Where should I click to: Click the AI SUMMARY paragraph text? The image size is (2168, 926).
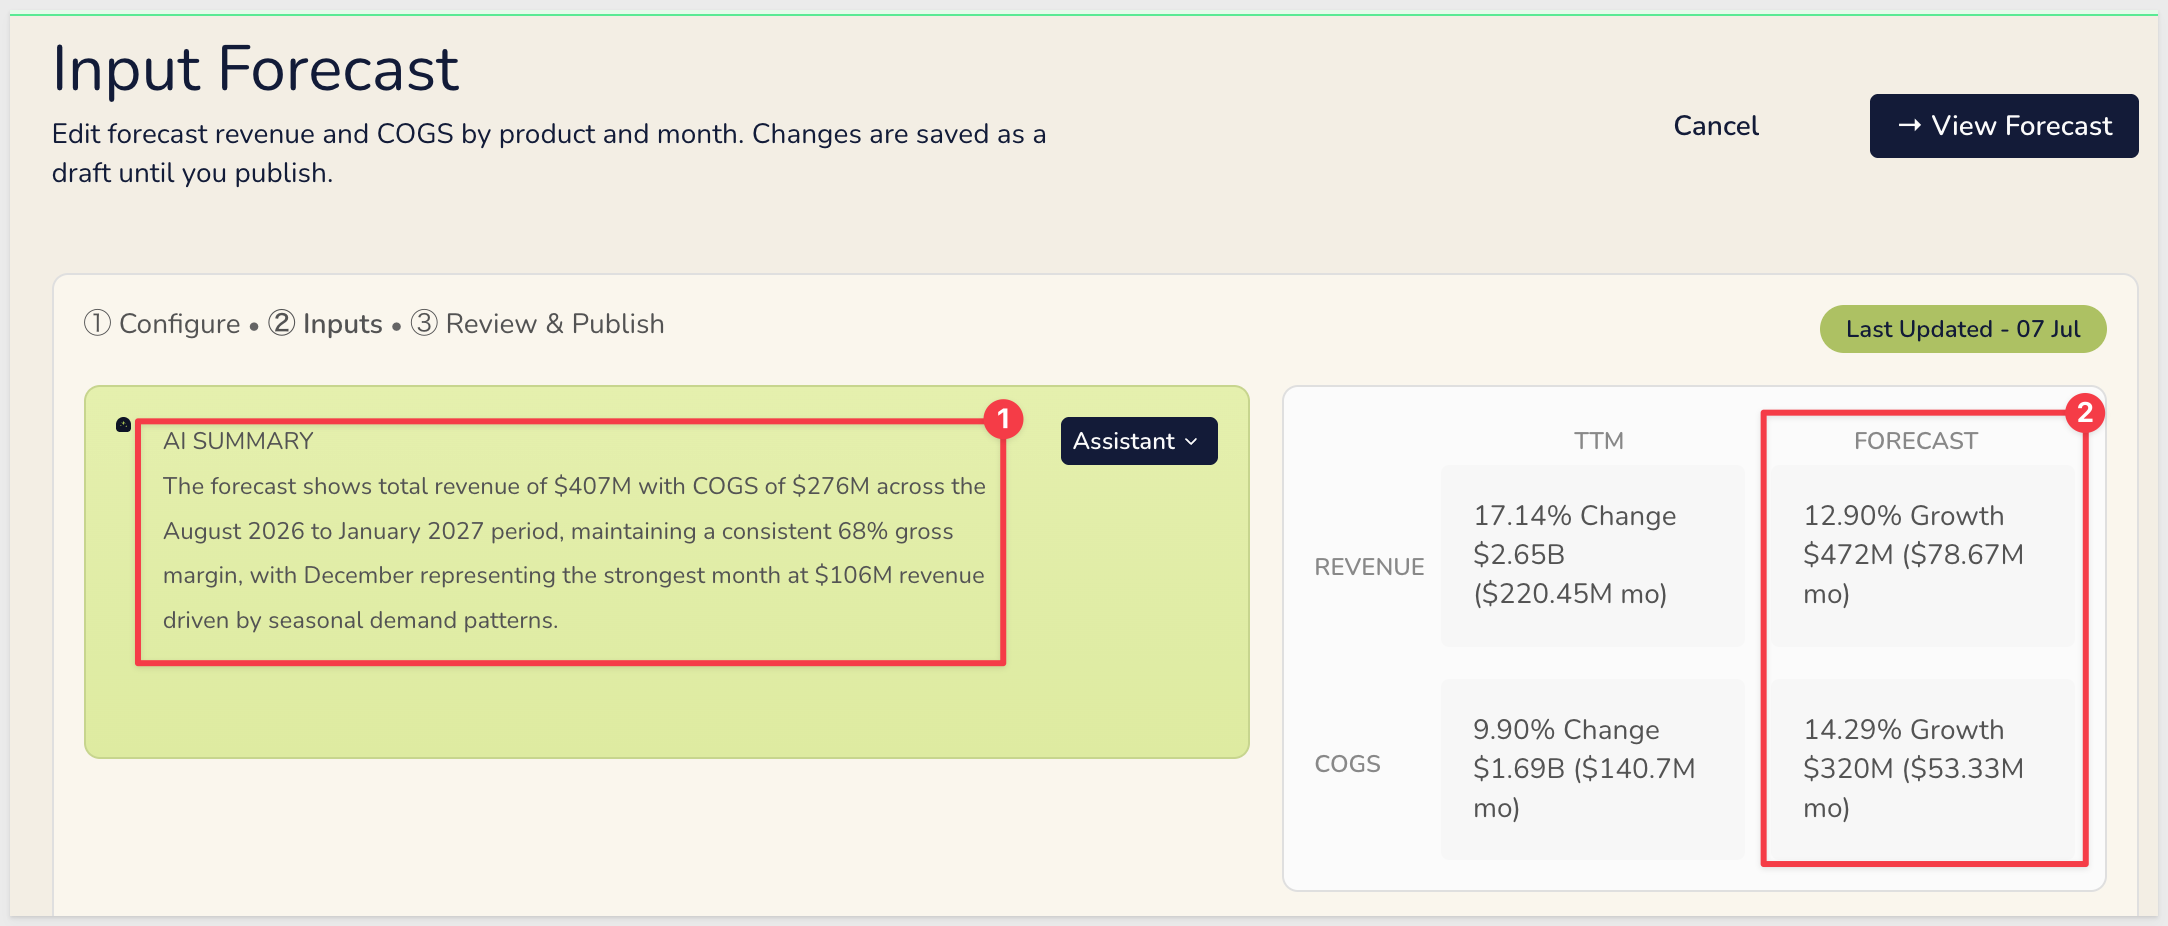(574, 553)
